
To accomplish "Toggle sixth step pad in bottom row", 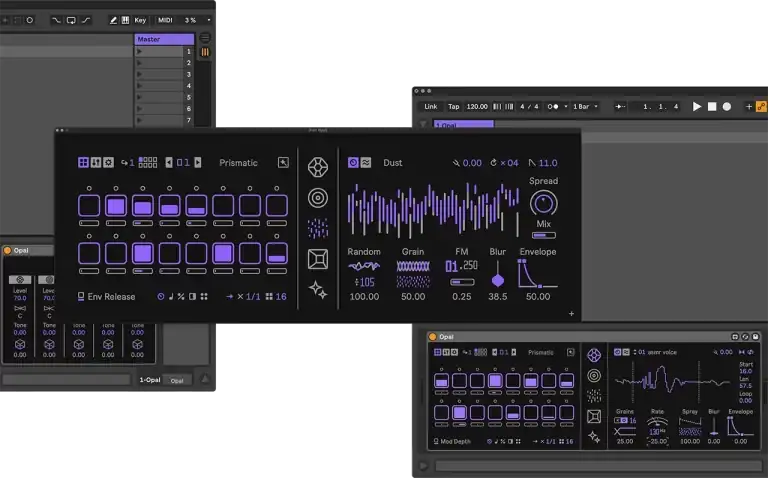I will tap(223, 253).
